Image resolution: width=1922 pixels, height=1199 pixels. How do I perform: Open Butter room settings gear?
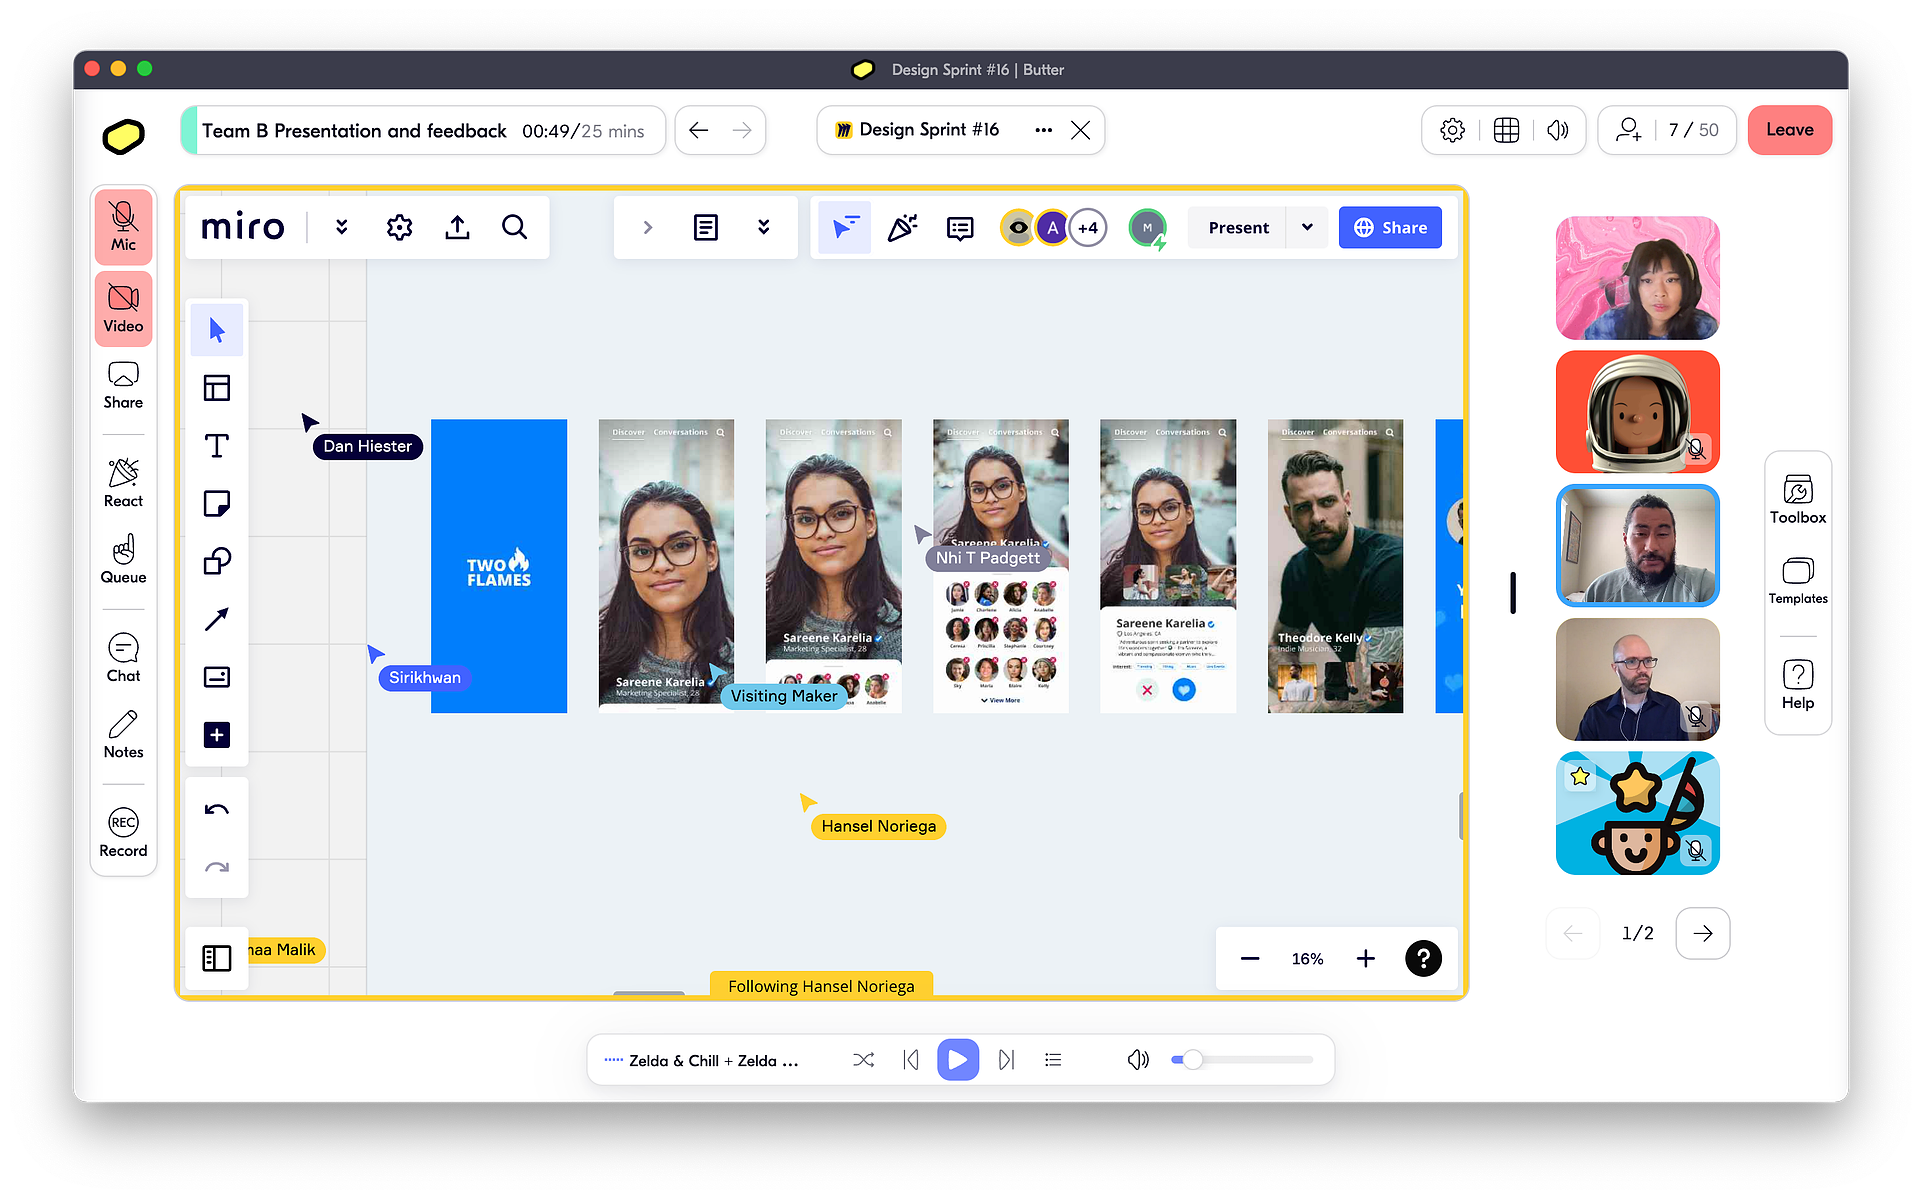point(1452,130)
